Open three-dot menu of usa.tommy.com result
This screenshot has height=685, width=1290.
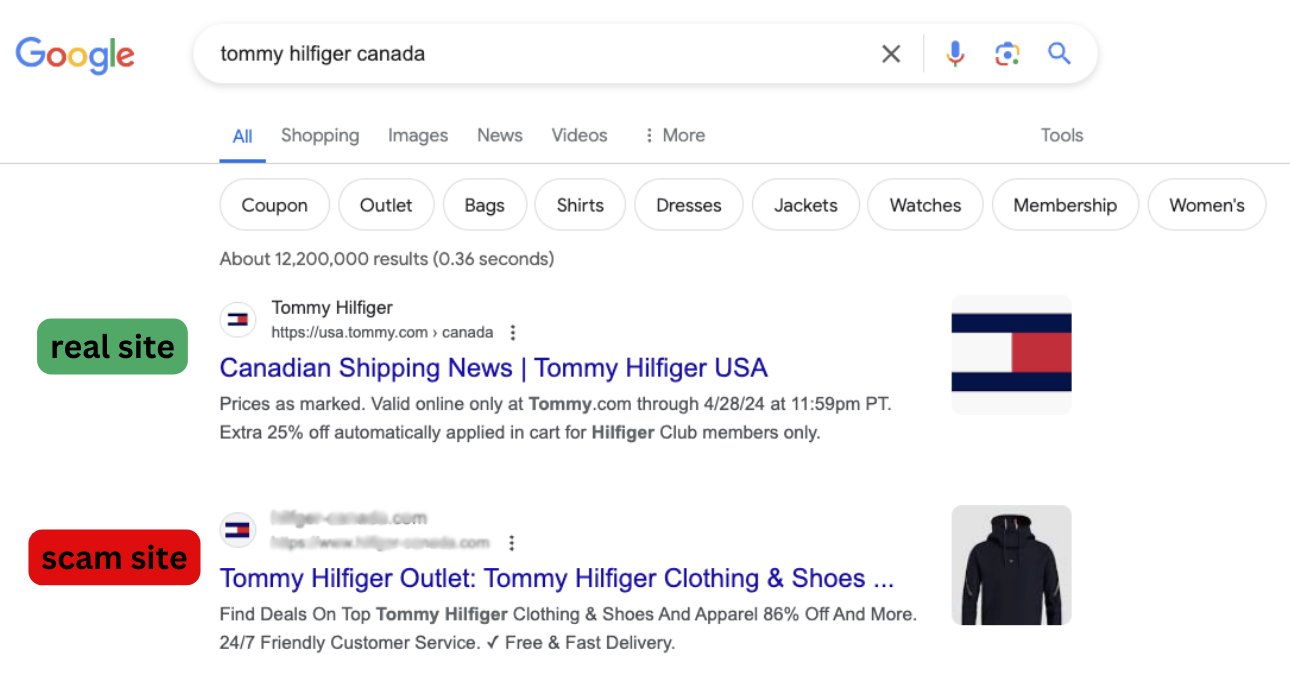(x=513, y=332)
